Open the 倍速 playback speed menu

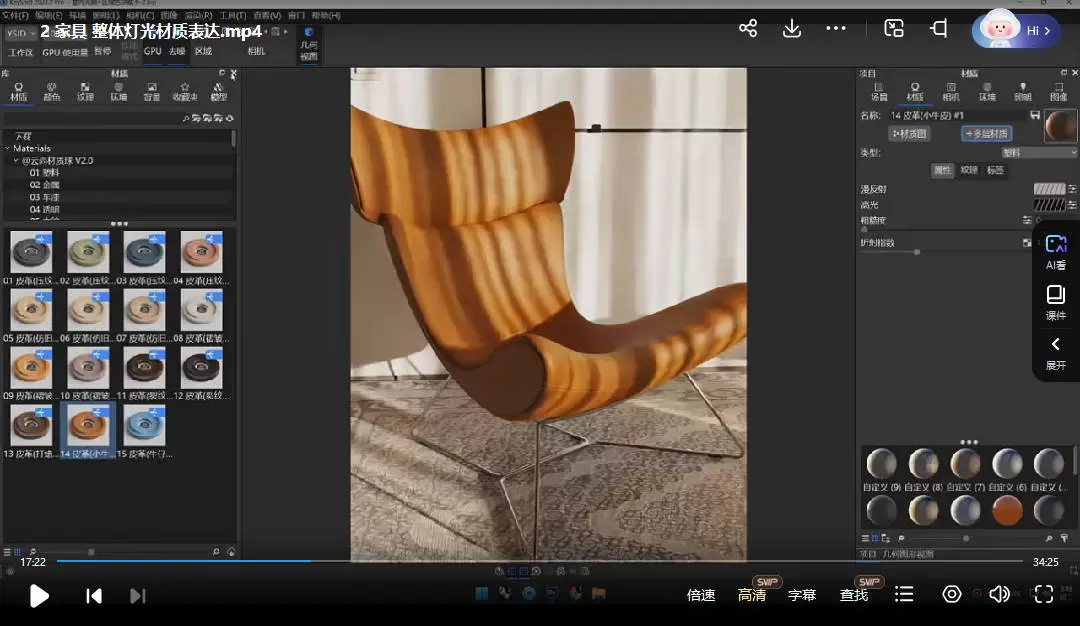[700, 595]
